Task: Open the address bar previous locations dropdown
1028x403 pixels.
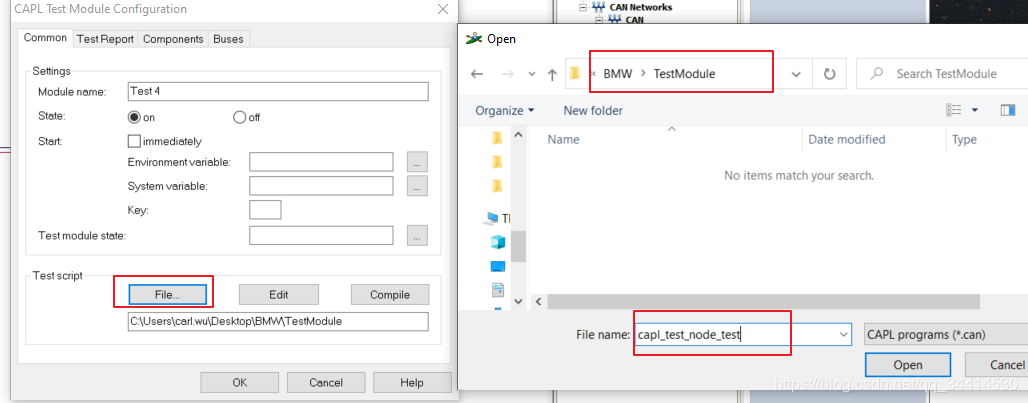Action: click(x=796, y=74)
